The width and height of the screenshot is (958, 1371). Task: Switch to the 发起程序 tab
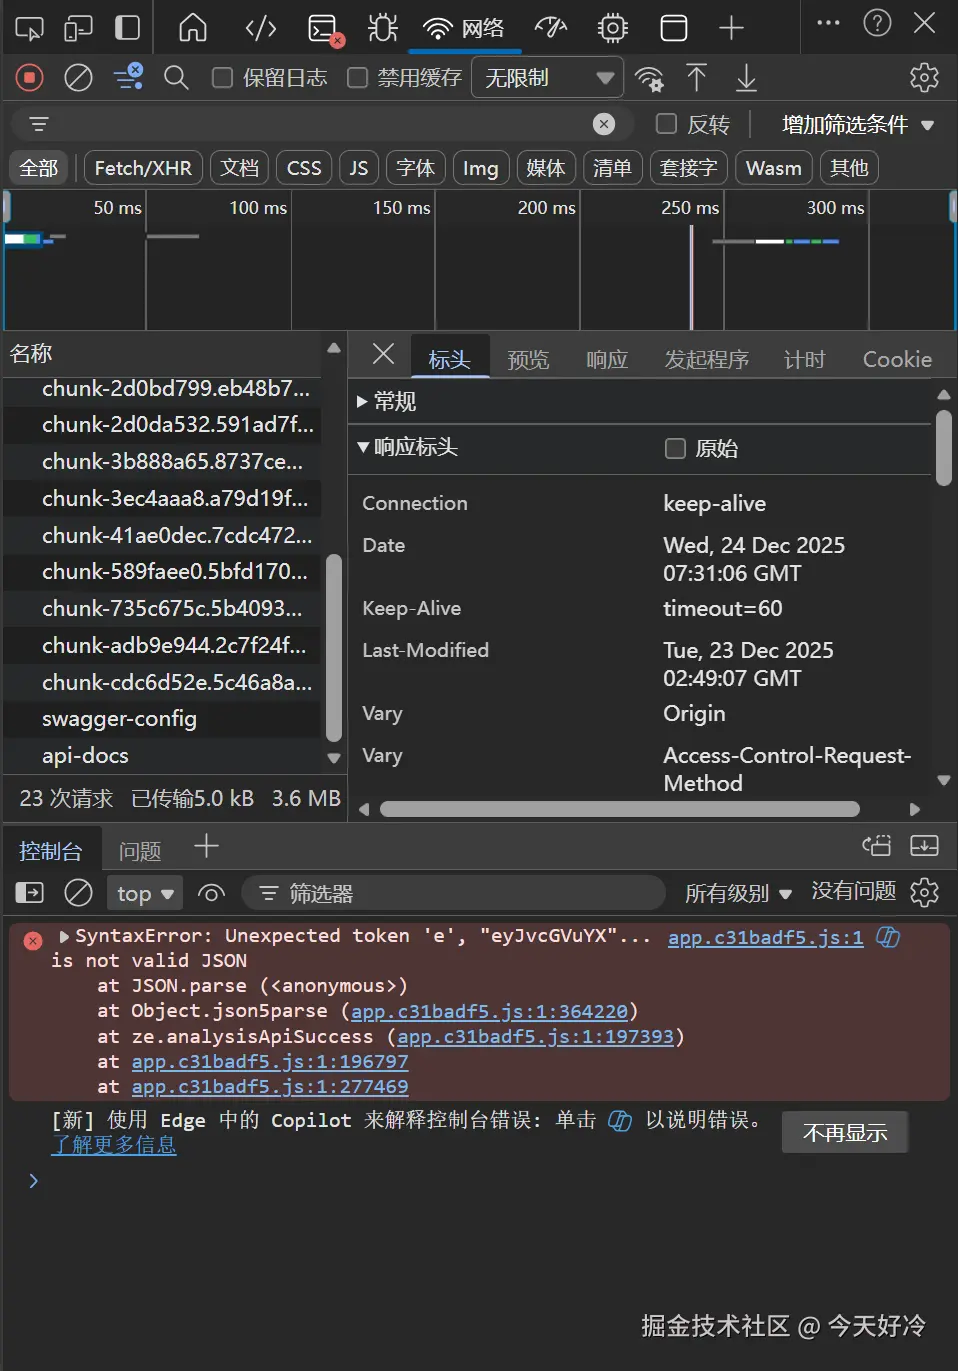pos(707,359)
